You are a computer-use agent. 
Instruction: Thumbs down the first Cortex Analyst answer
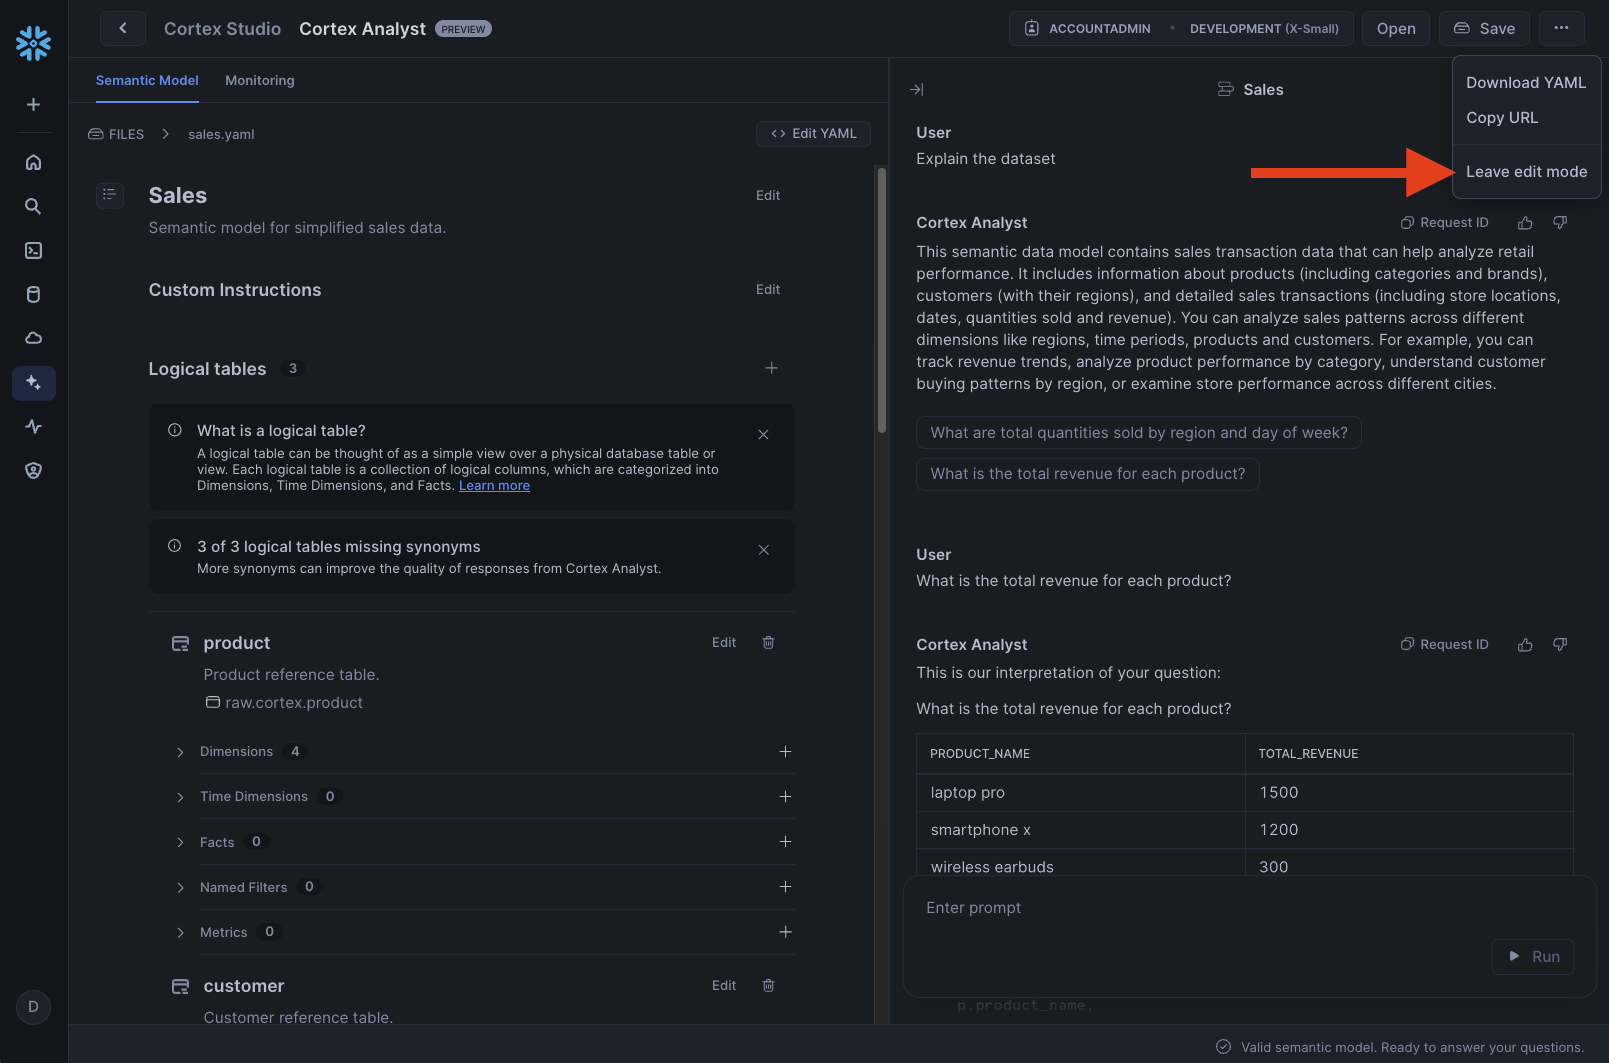pyautogui.click(x=1560, y=223)
